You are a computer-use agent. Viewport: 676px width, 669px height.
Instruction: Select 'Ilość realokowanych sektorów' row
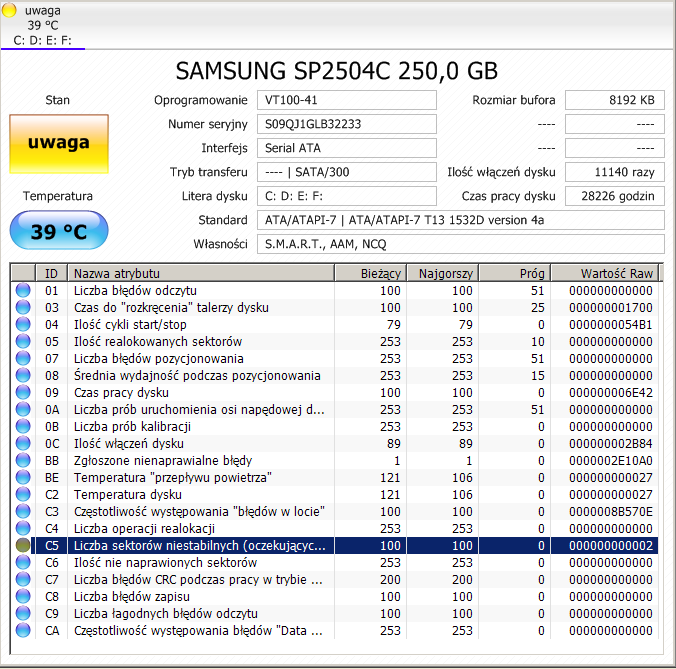[x=335, y=341]
